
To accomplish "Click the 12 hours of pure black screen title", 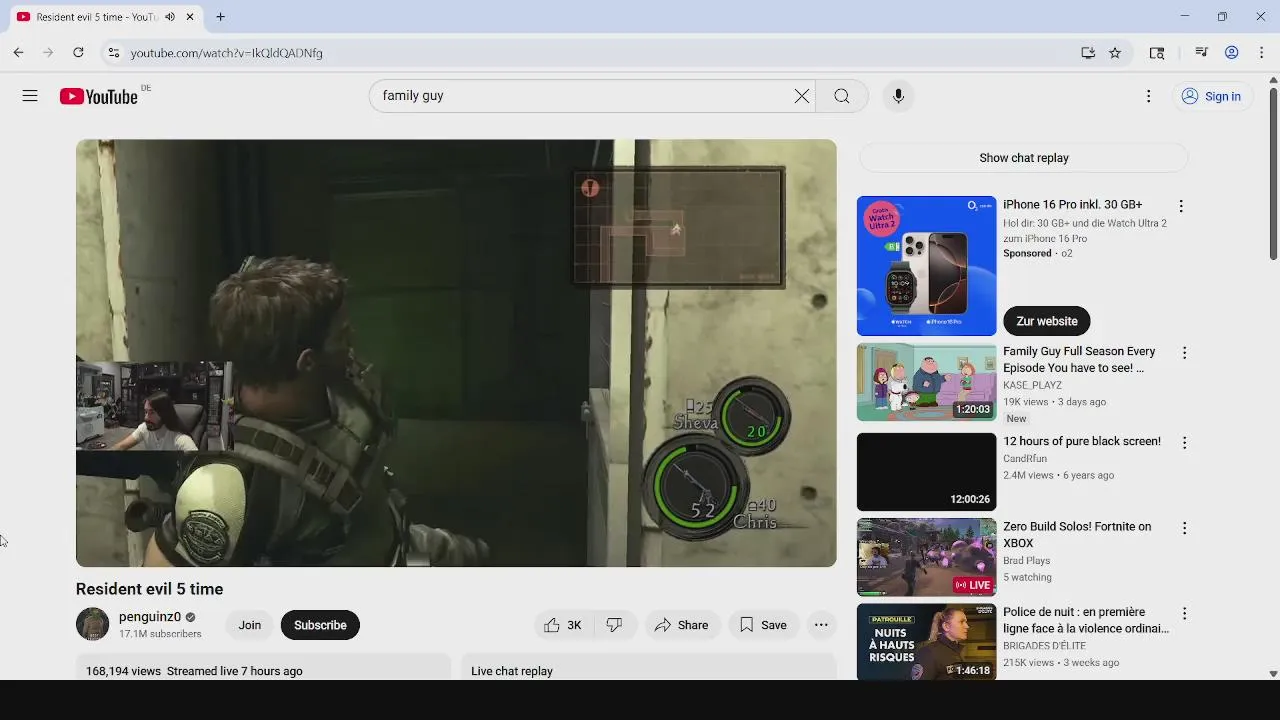I will pyautogui.click(x=1082, y=441).
